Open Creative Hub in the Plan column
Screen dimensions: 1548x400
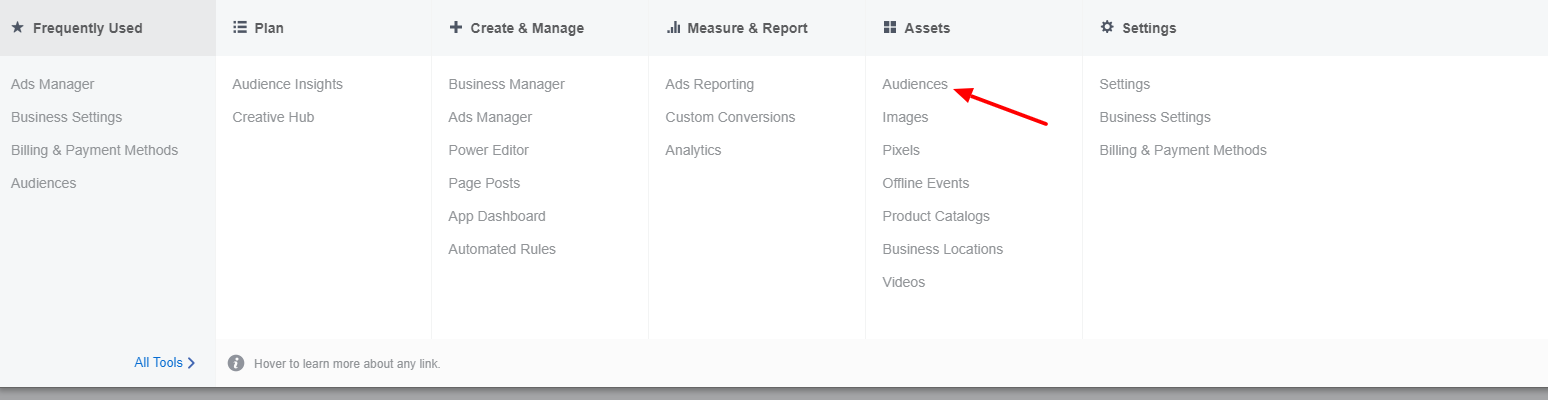click(x=274, y=118)
